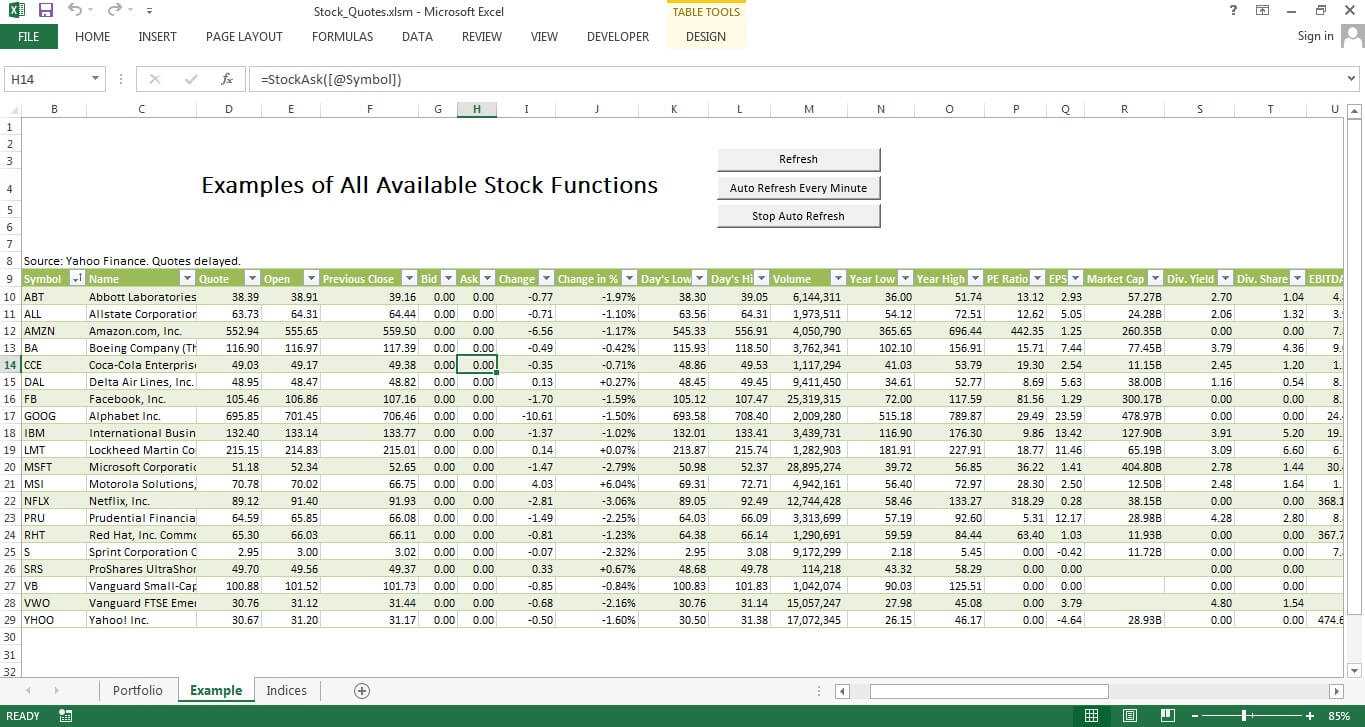
Task: Select the Alphabet Inc. name cell
Action: click(x=142, y=416)
